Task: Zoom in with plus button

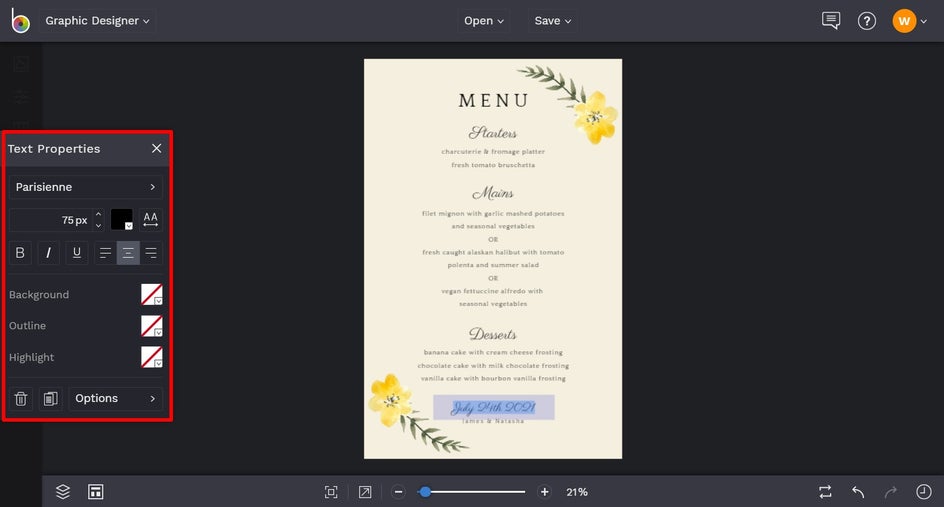Action: [x=544, y=492]
